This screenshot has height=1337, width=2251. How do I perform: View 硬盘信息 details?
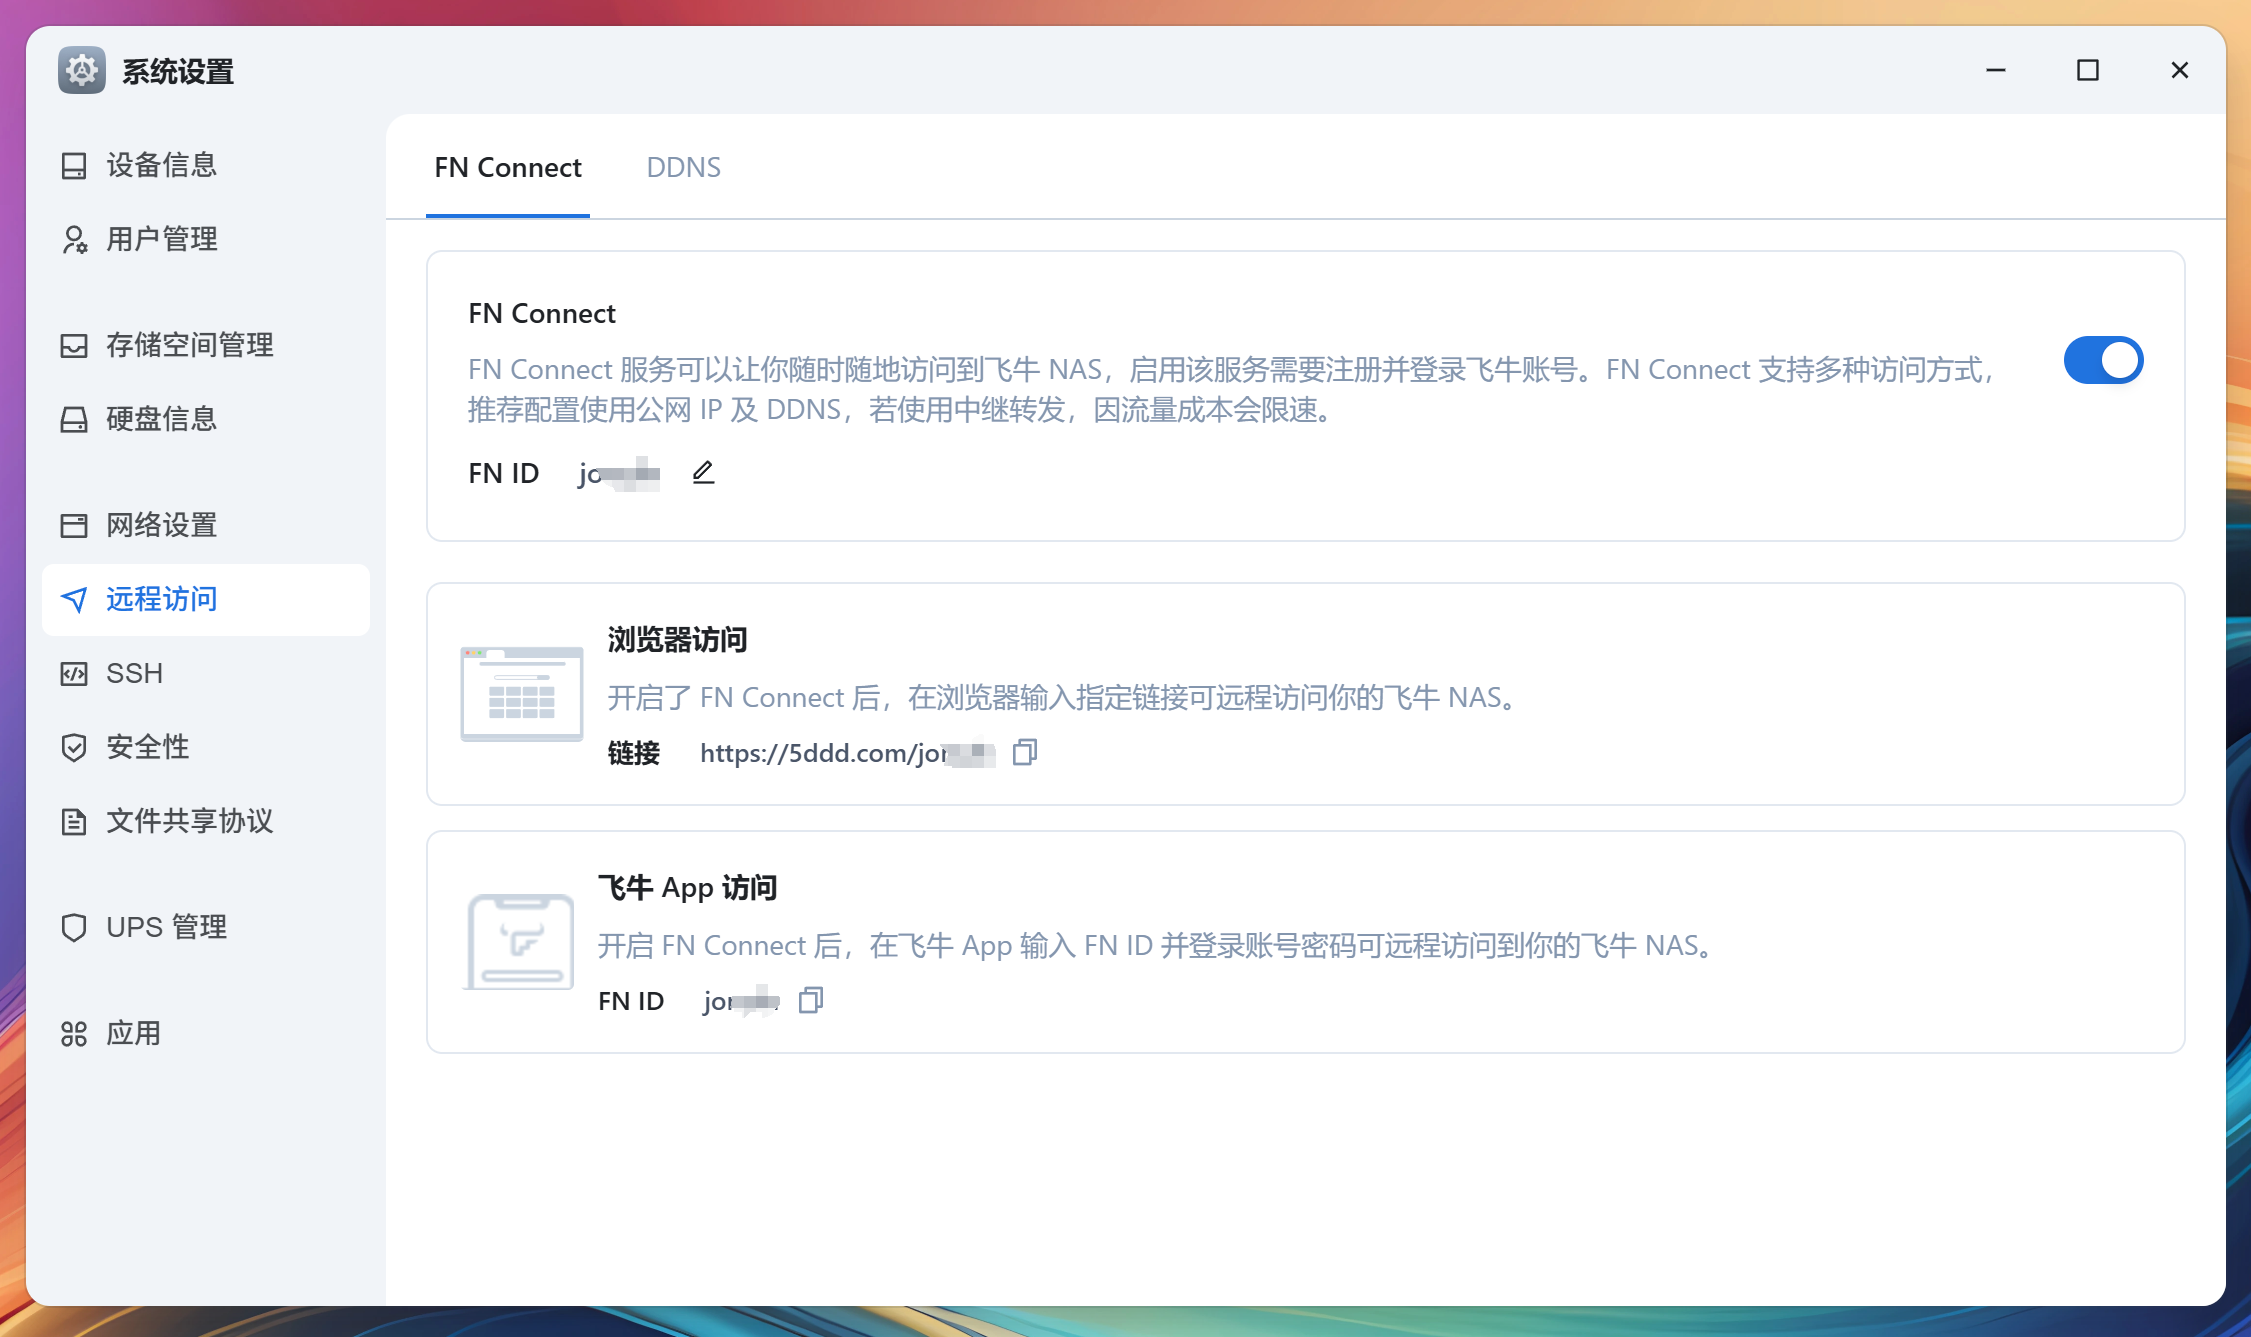pos(161,420)
